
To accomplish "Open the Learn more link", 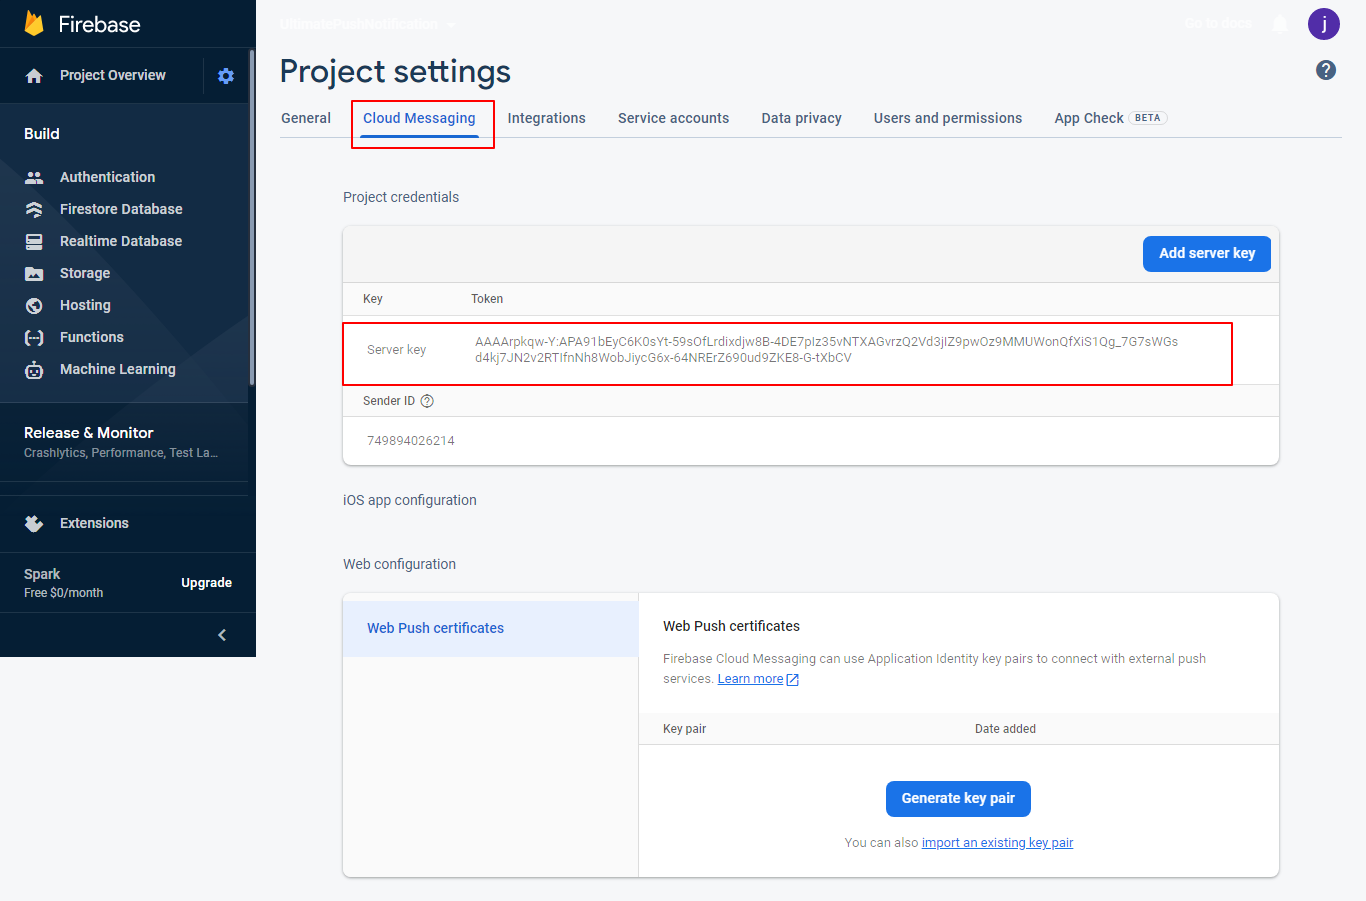I will (x=758, y=679).
